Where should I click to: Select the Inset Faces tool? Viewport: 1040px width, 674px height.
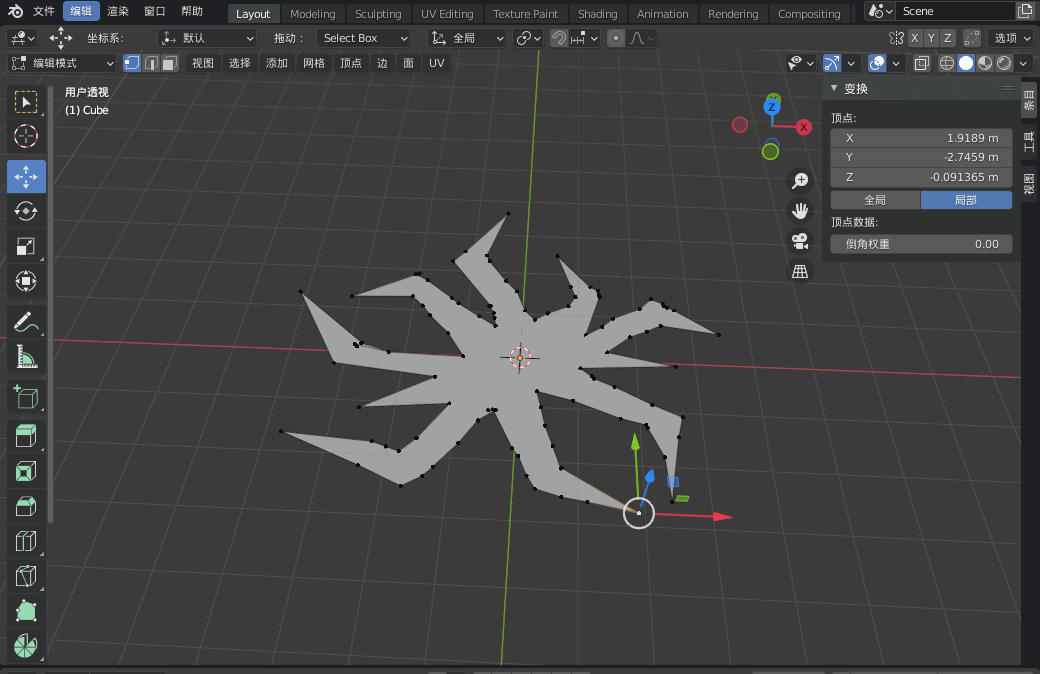tap(26, 472)
